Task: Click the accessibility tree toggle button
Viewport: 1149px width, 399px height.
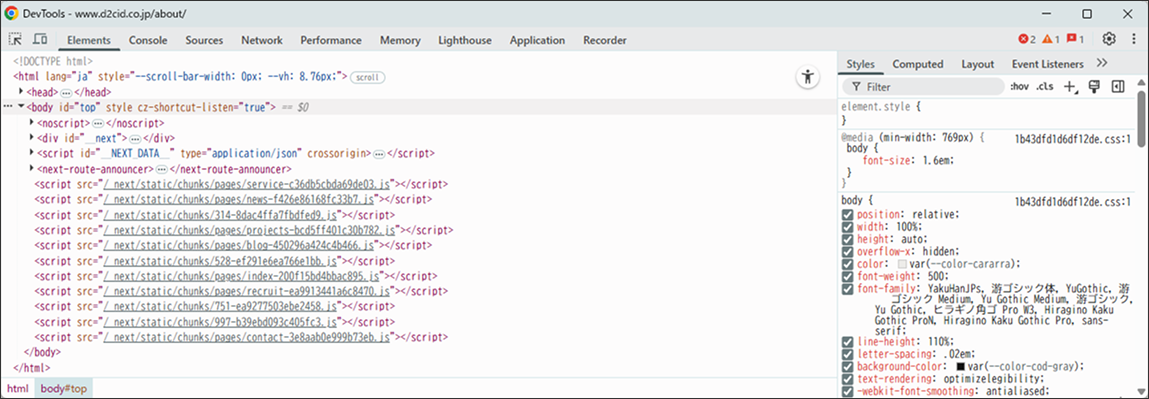Action: (x=808, y=78)
